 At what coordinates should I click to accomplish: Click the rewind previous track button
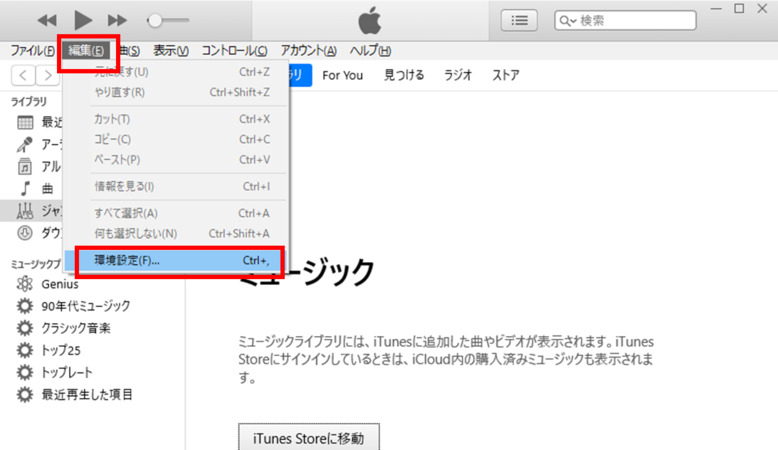coord(47,20)
